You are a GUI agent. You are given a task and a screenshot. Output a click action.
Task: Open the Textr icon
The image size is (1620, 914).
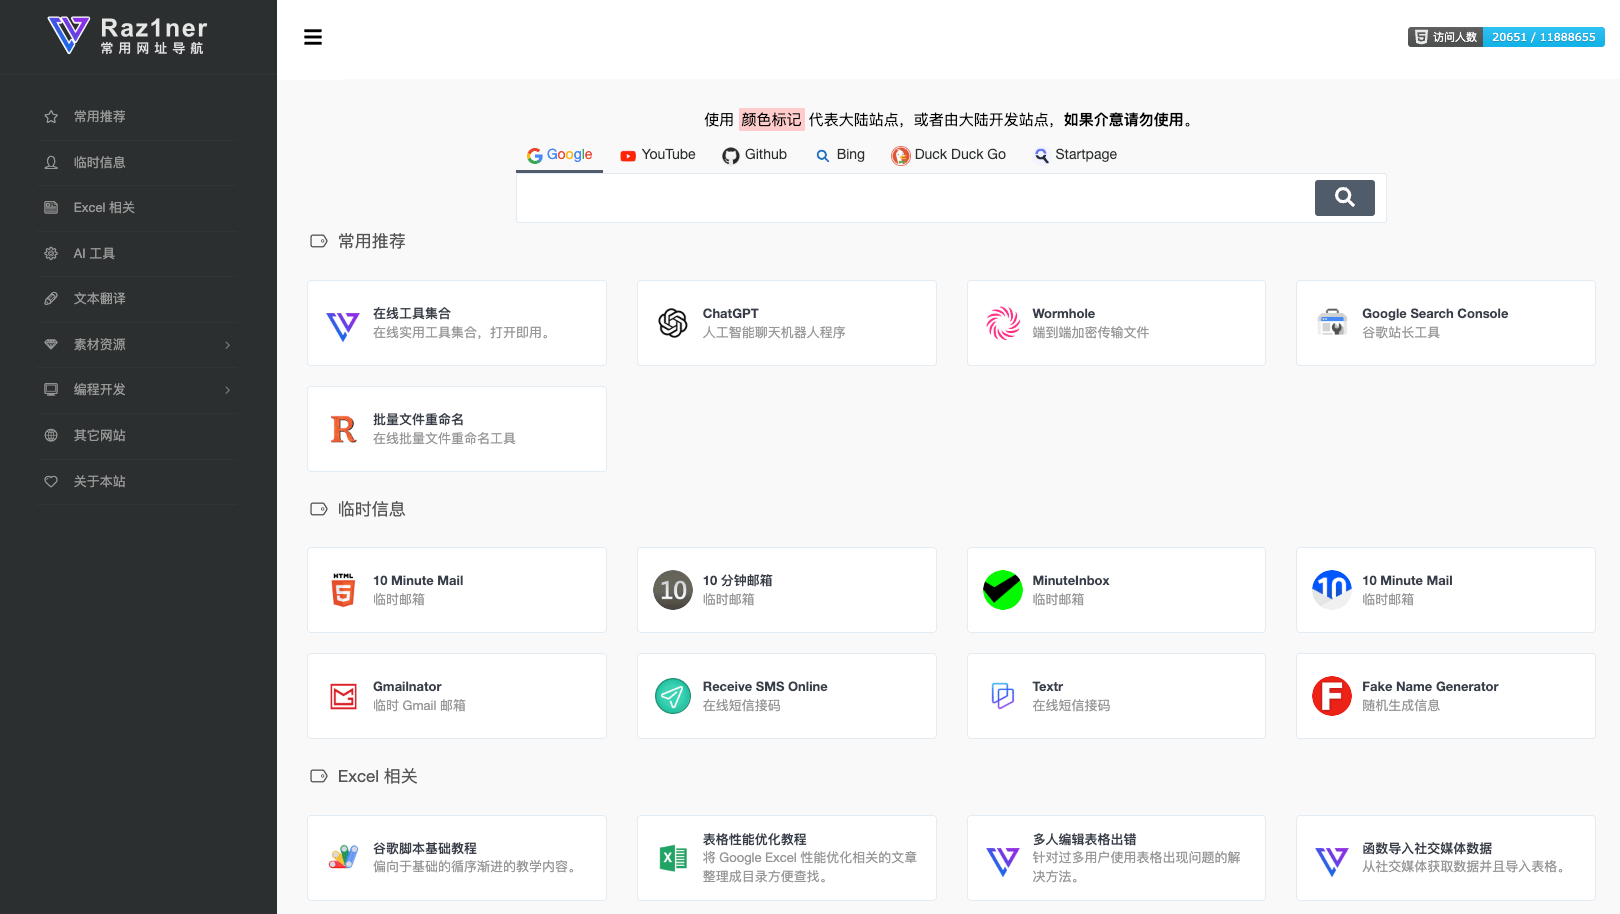(1003, 696)
